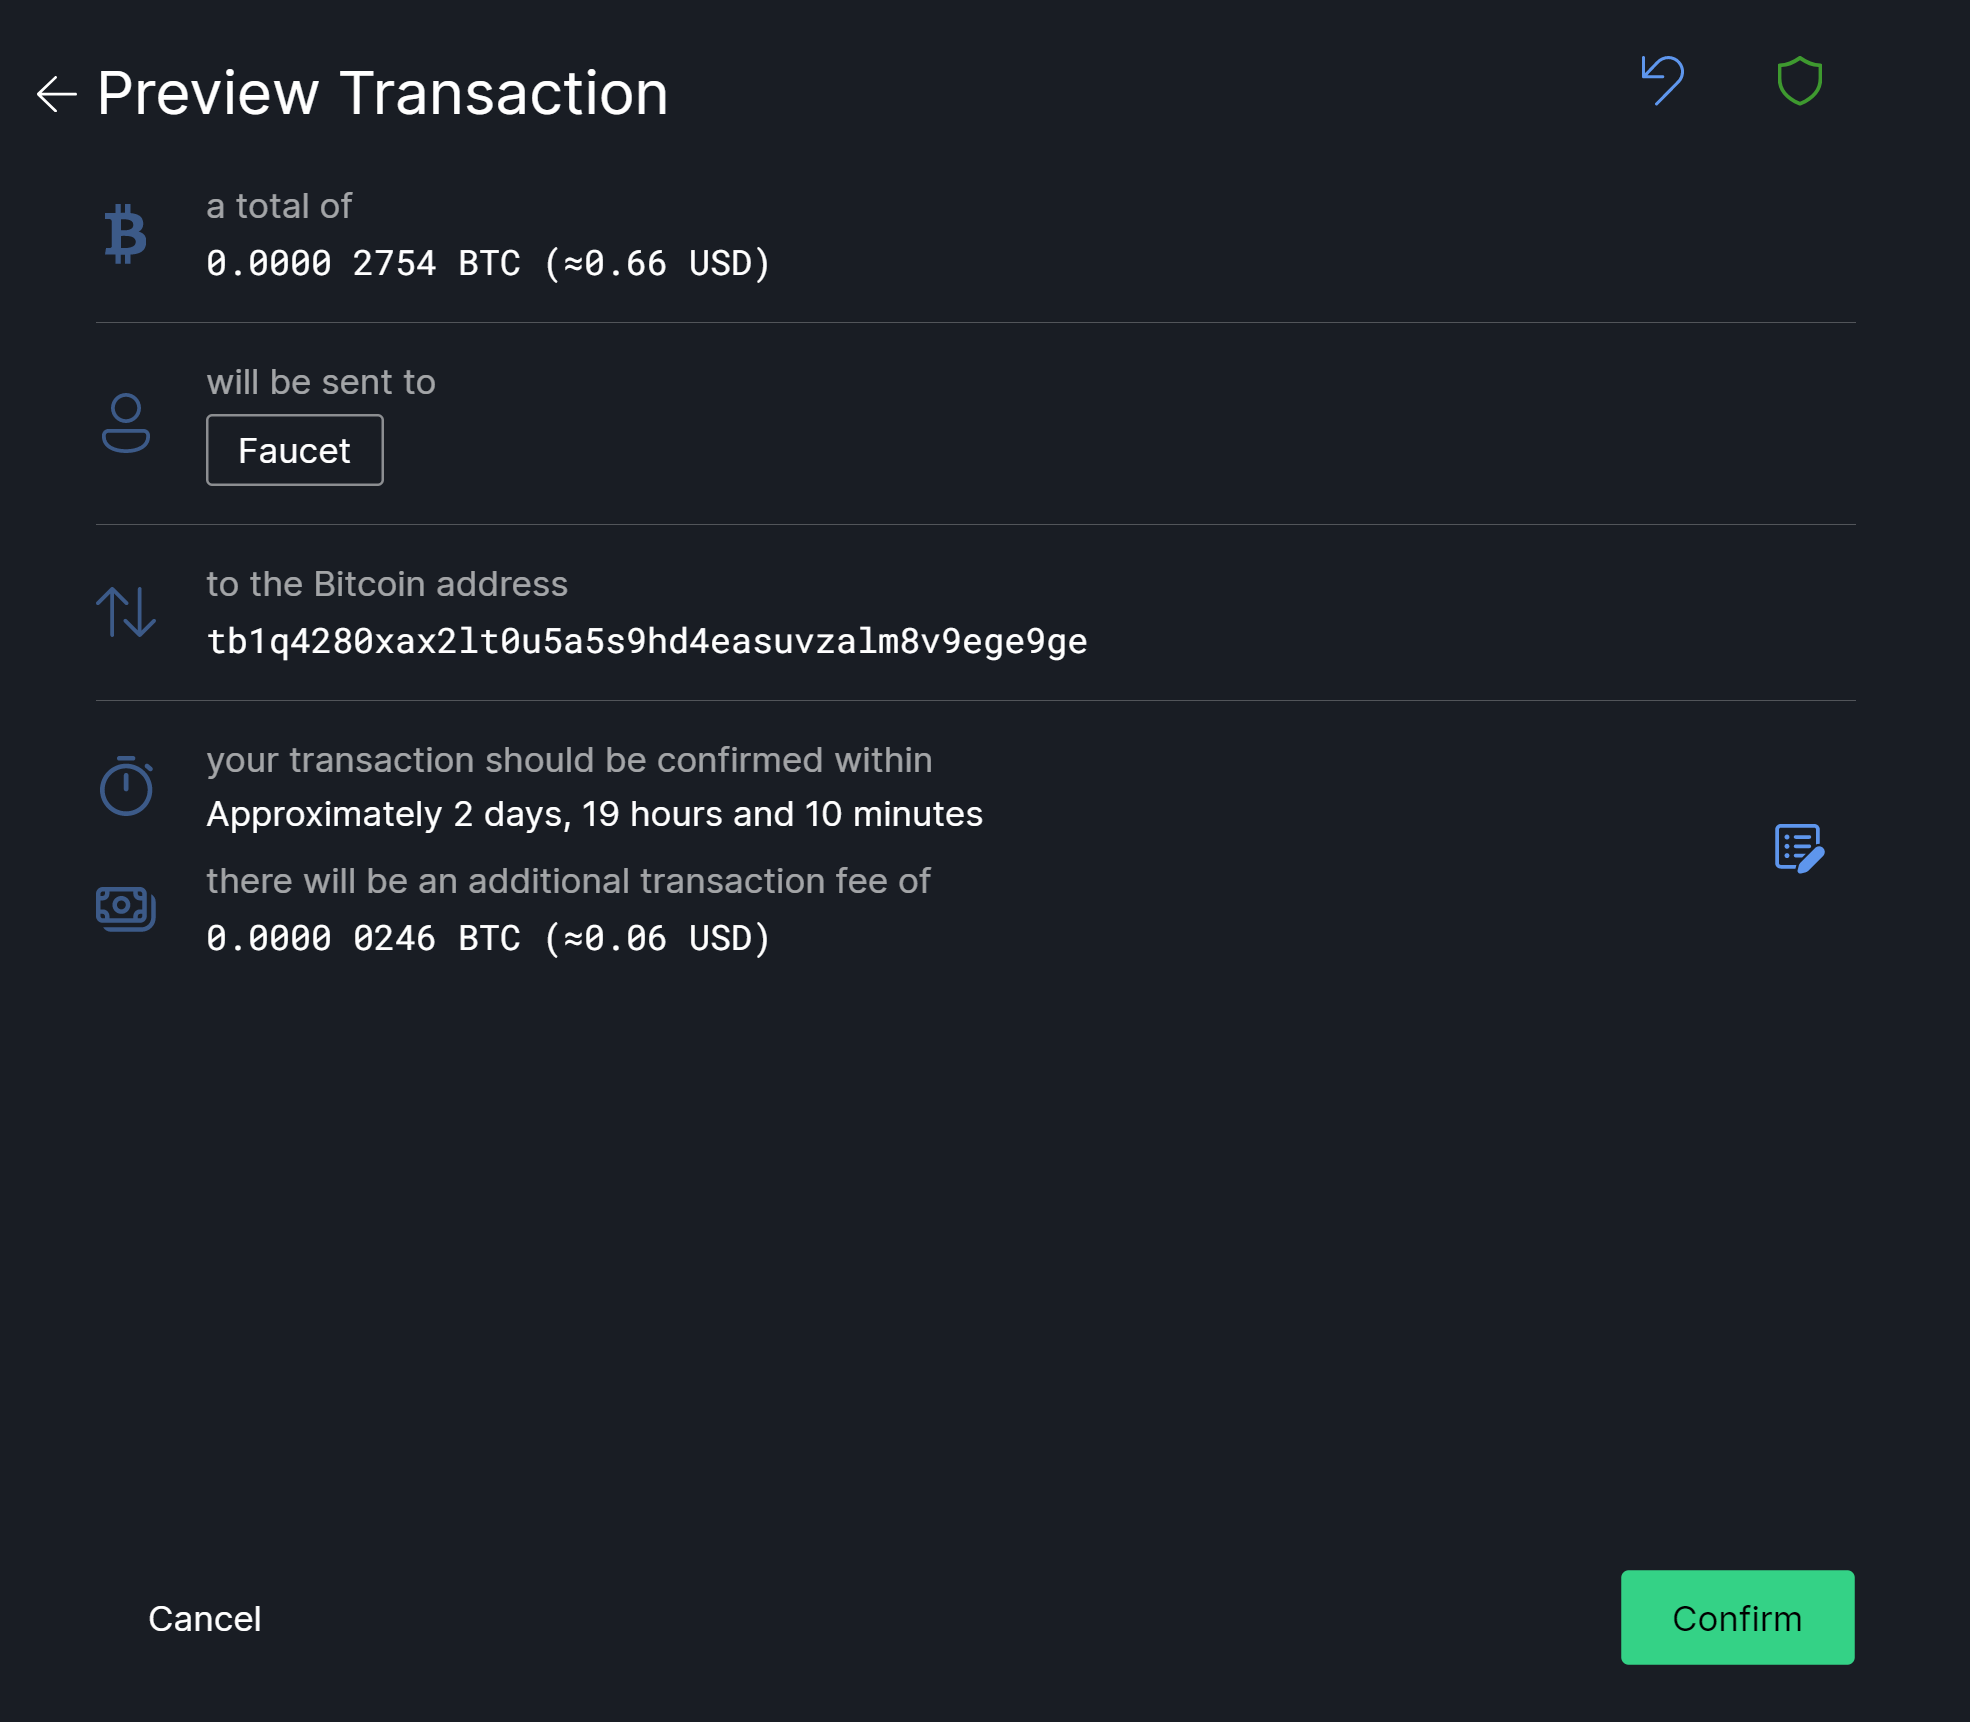Viewport: 1970px width, 1722px height.
Task: Click the 'a total of' label
Action: tap(278, 206)
